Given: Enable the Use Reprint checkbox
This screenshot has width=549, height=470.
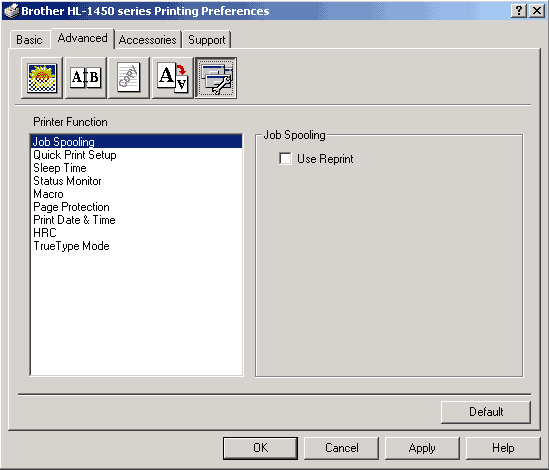Looking at the screenshot, I should (285, 158).
